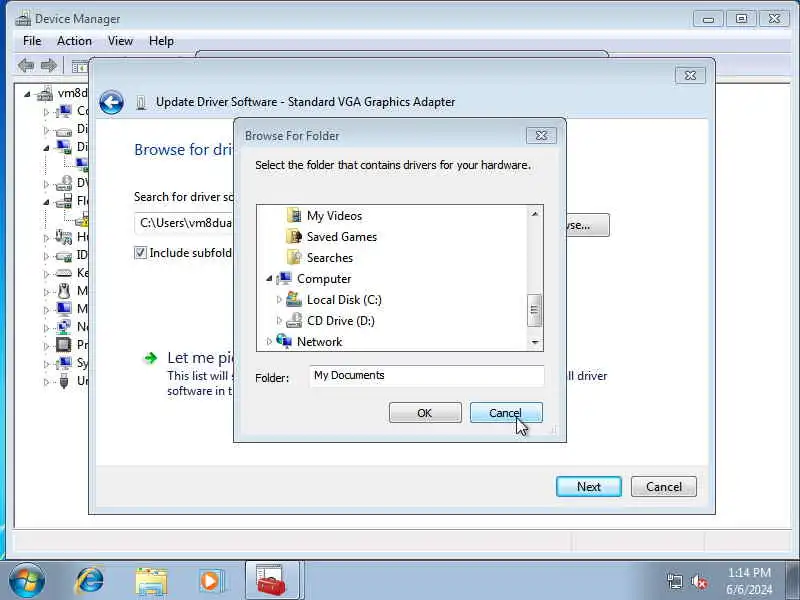The image size is (800, 600).
Task: Open Windows Media Player from the taskbar
Action: click(211, 581)
